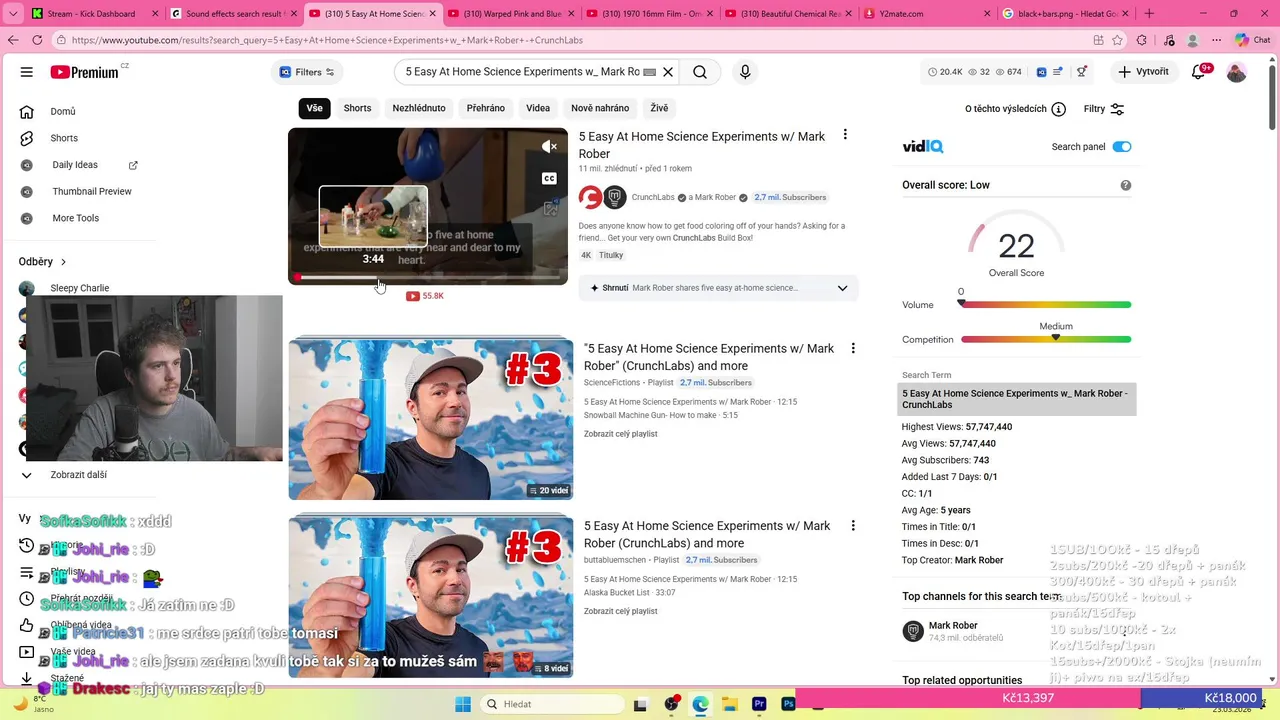Open help icon beside Overall score
Screen dimensions: 1280x720
click(x=1126, y=185)
